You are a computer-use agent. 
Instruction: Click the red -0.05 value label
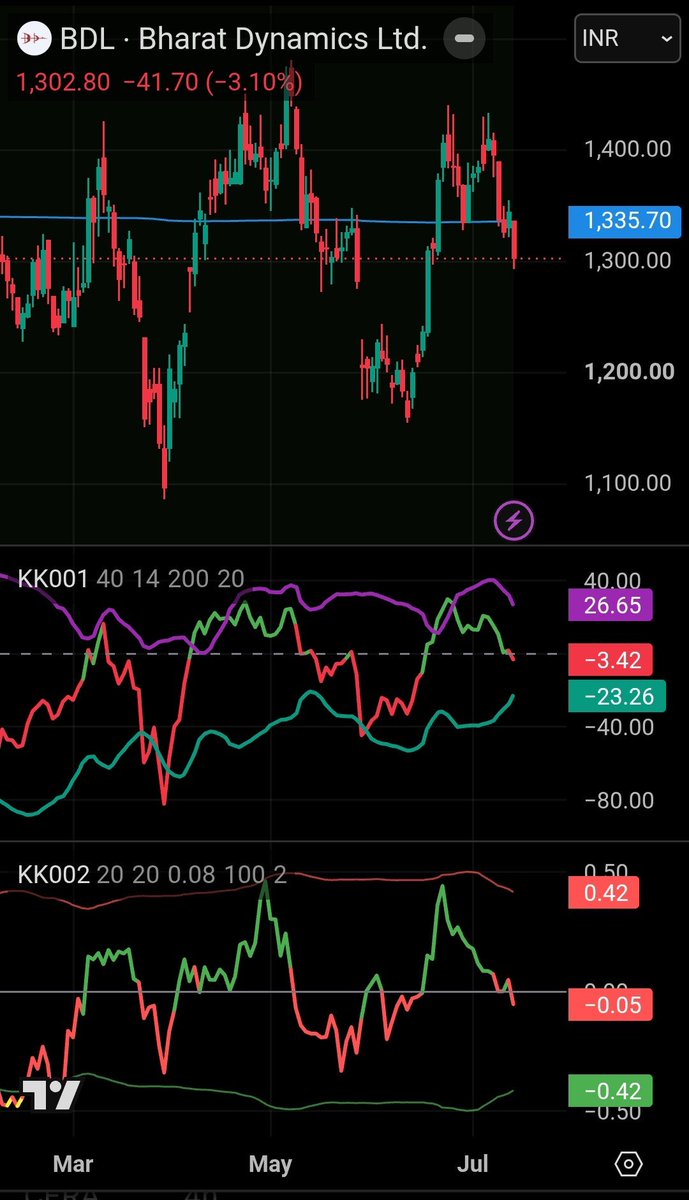610,1005
